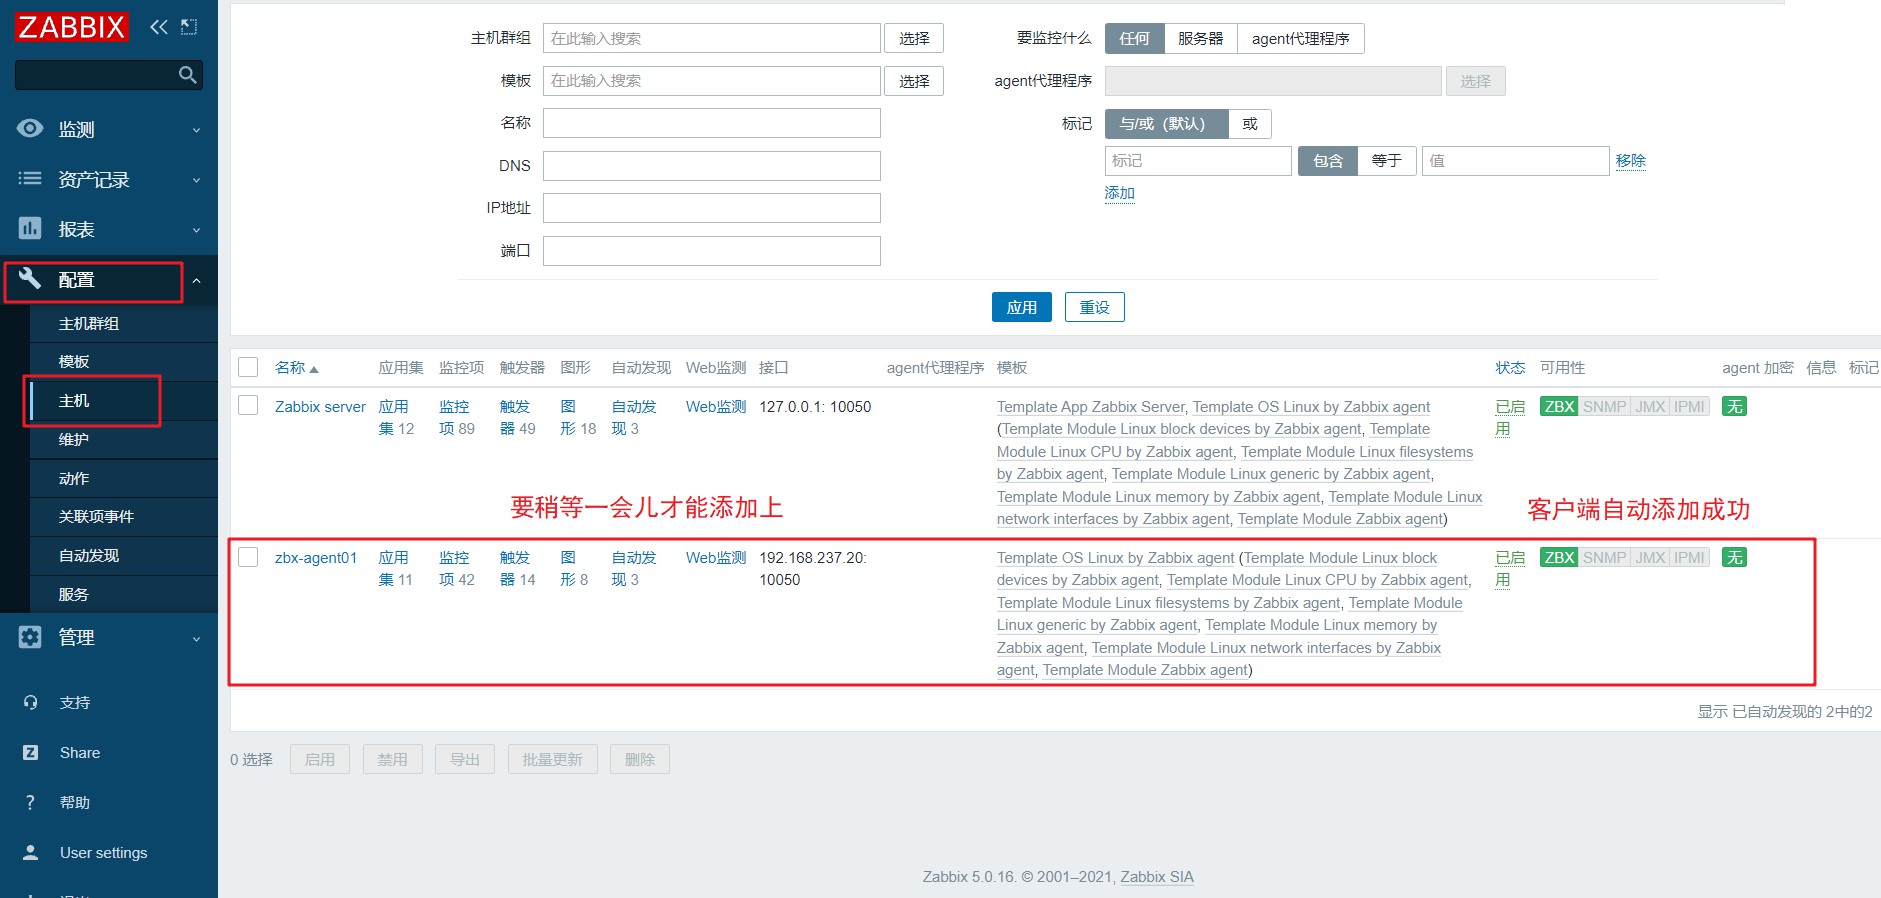
Task: Toggle kiosk mode icon beside the logo
Action: (x=189, y=27)
